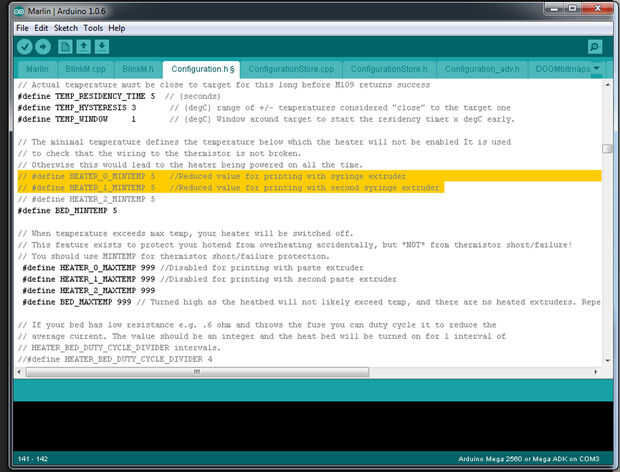Open the Edit menu
Screen dimensions: 620x472
tap(41, 28)
